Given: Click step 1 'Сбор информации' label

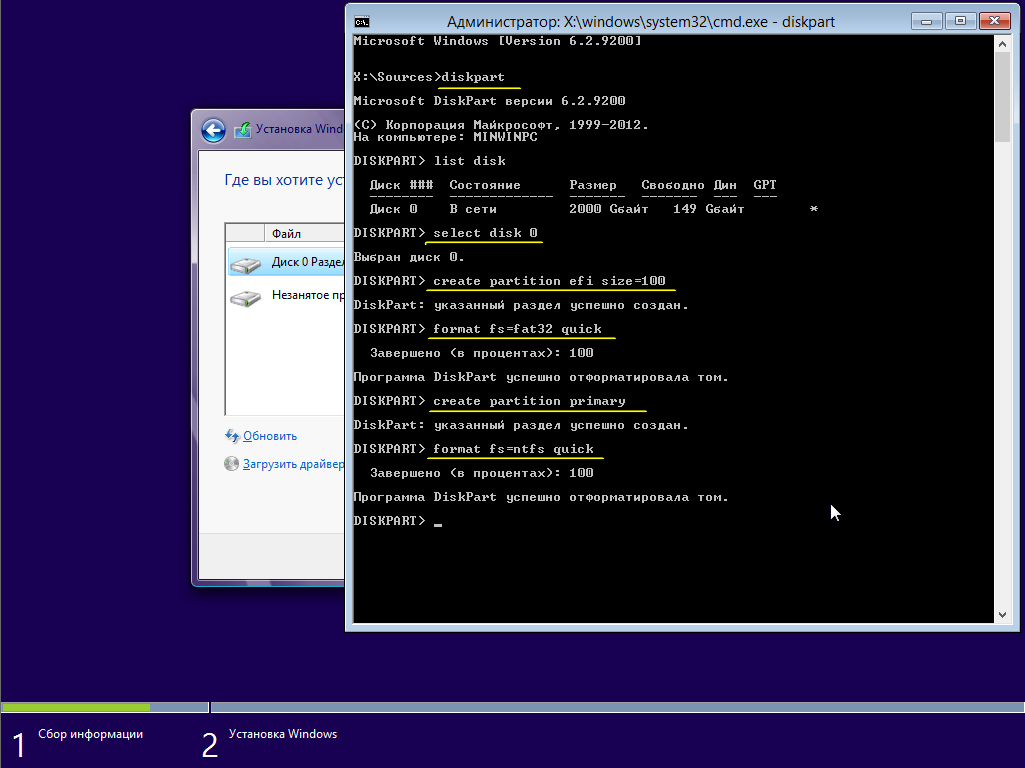Looking at the screenshot, I should pyautogui.click(x=90, y=734).
